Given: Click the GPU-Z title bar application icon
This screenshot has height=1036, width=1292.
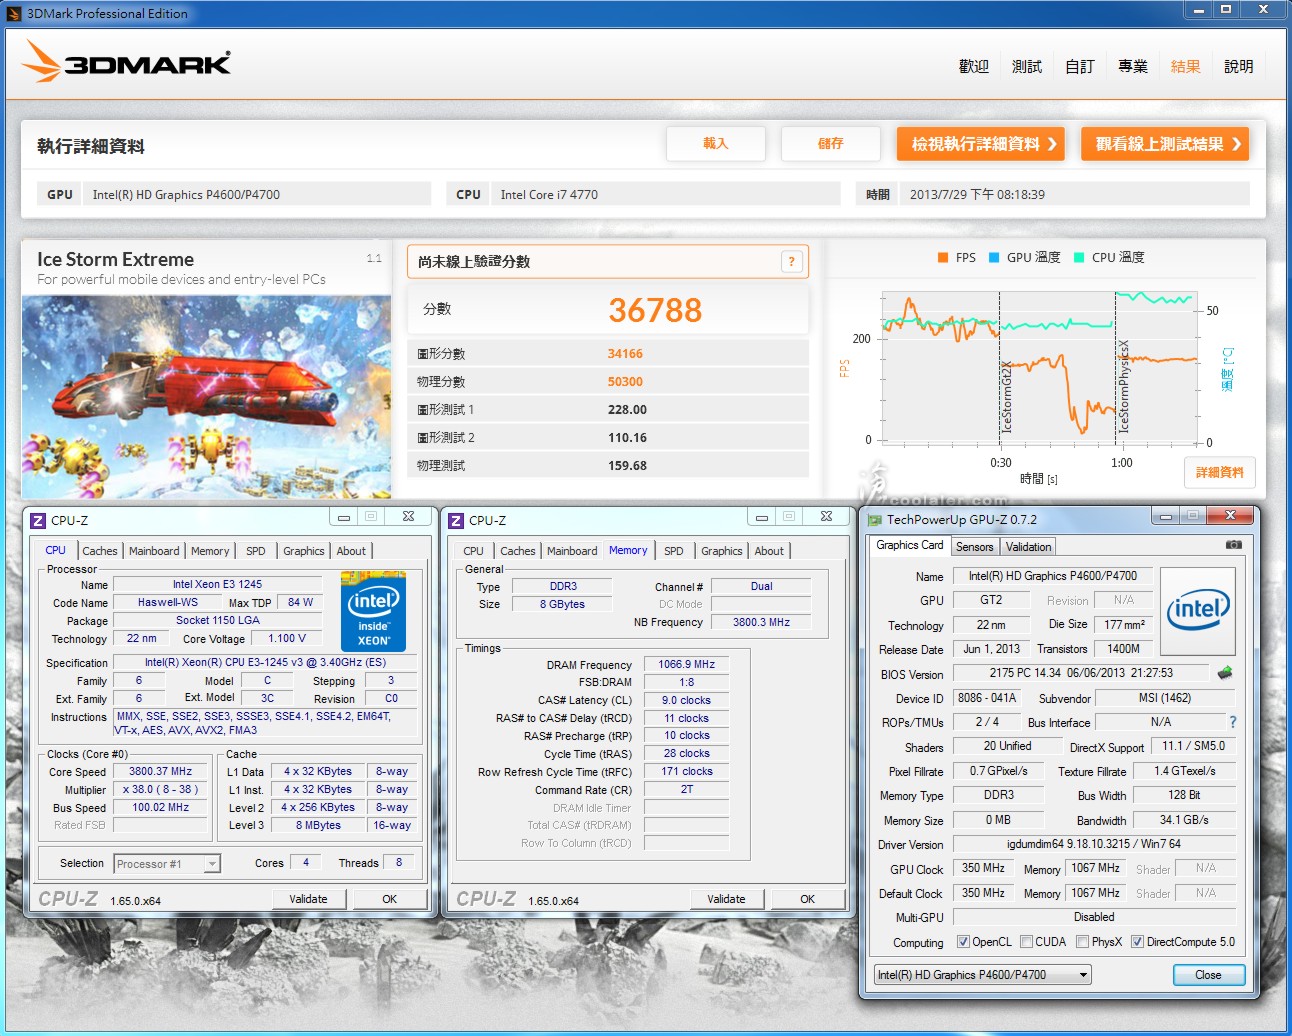Looking at the screenshot, I should pos(875,520).
